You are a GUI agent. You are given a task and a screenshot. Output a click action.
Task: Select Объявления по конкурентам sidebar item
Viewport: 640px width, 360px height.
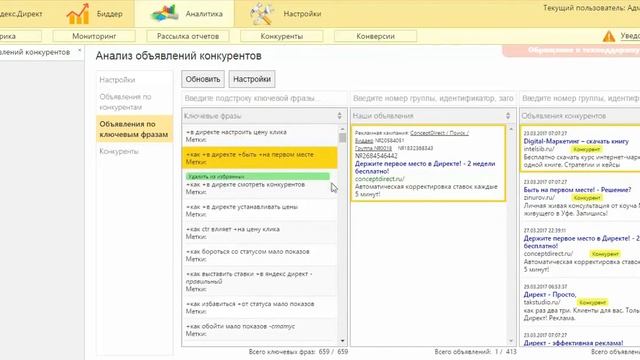pyautogui.click(x=125, y=102)
